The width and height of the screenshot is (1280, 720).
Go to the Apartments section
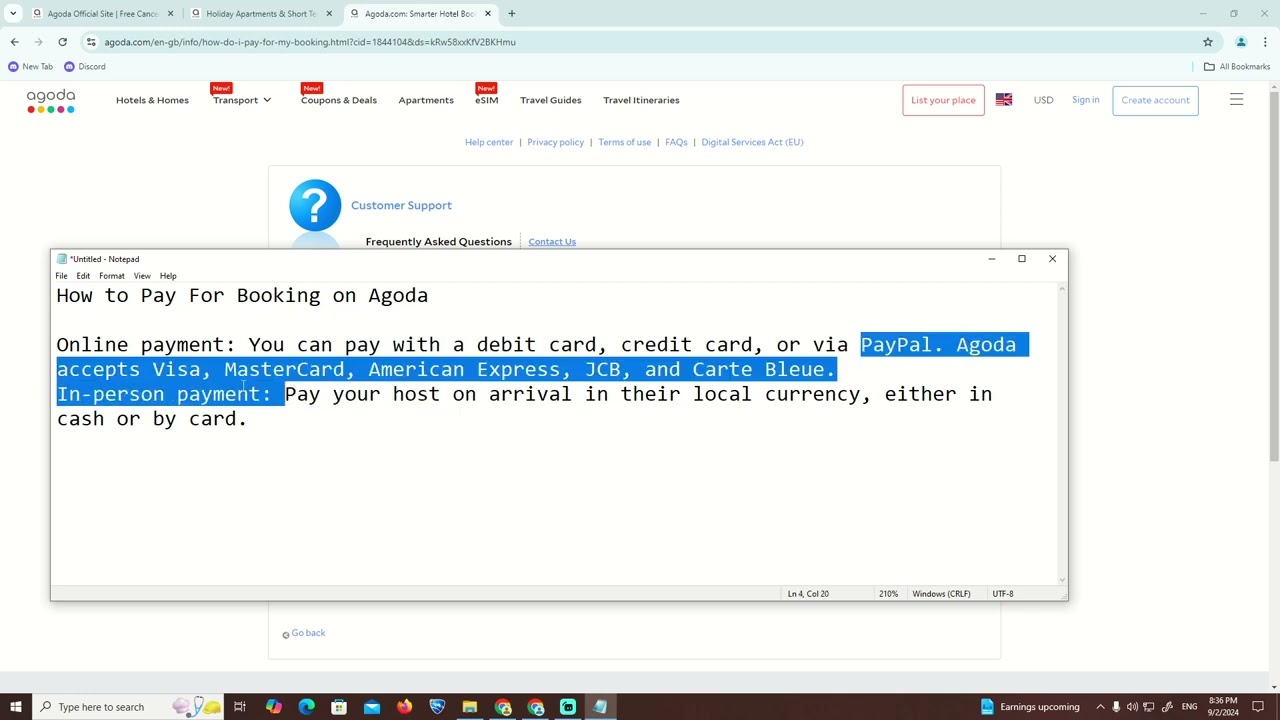tap(426, 100)
